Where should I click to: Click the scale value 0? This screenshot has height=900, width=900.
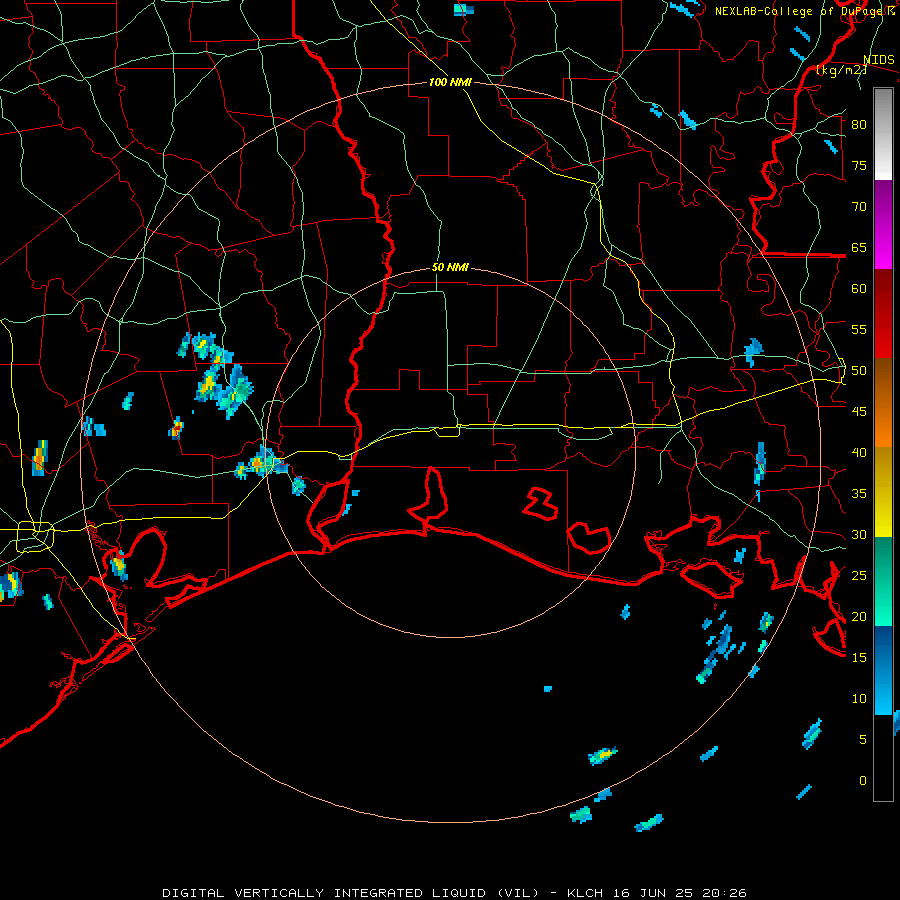point(862,781)
